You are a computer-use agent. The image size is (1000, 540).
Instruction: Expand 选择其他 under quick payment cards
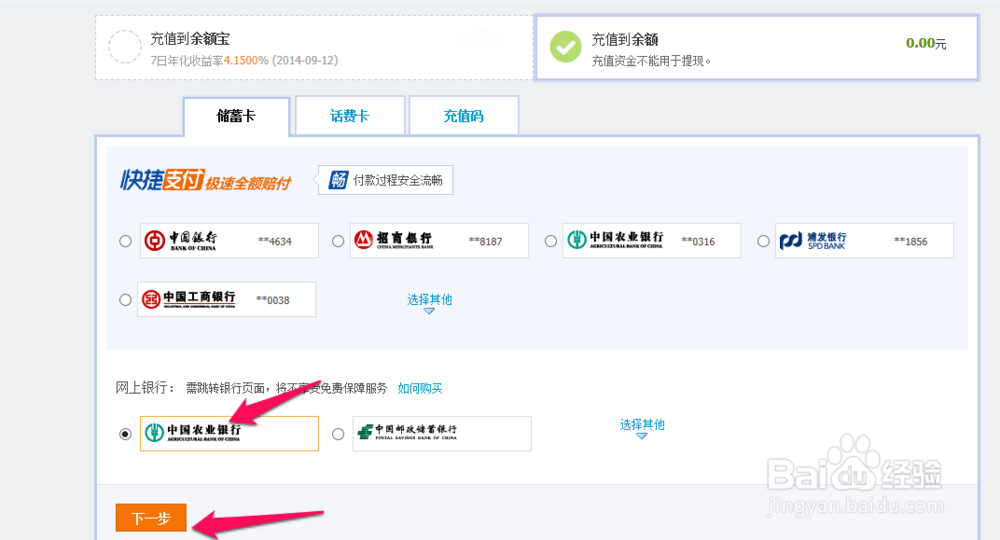click(429, 302)
